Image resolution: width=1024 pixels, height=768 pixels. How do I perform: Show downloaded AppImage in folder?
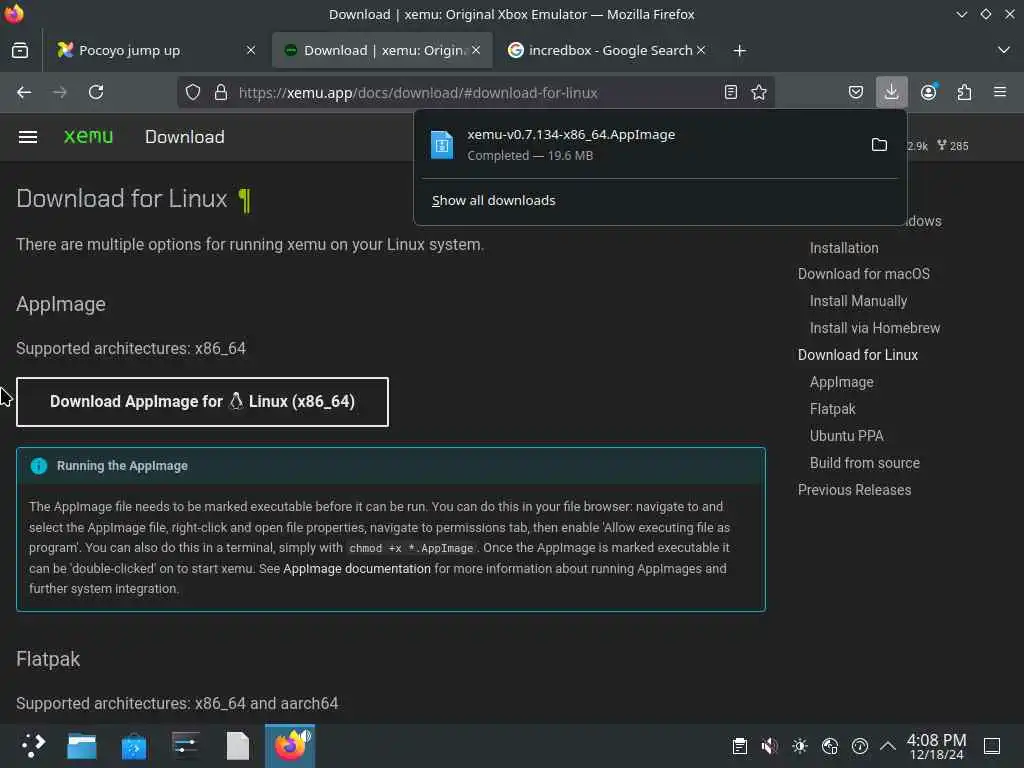coord(879,144)
